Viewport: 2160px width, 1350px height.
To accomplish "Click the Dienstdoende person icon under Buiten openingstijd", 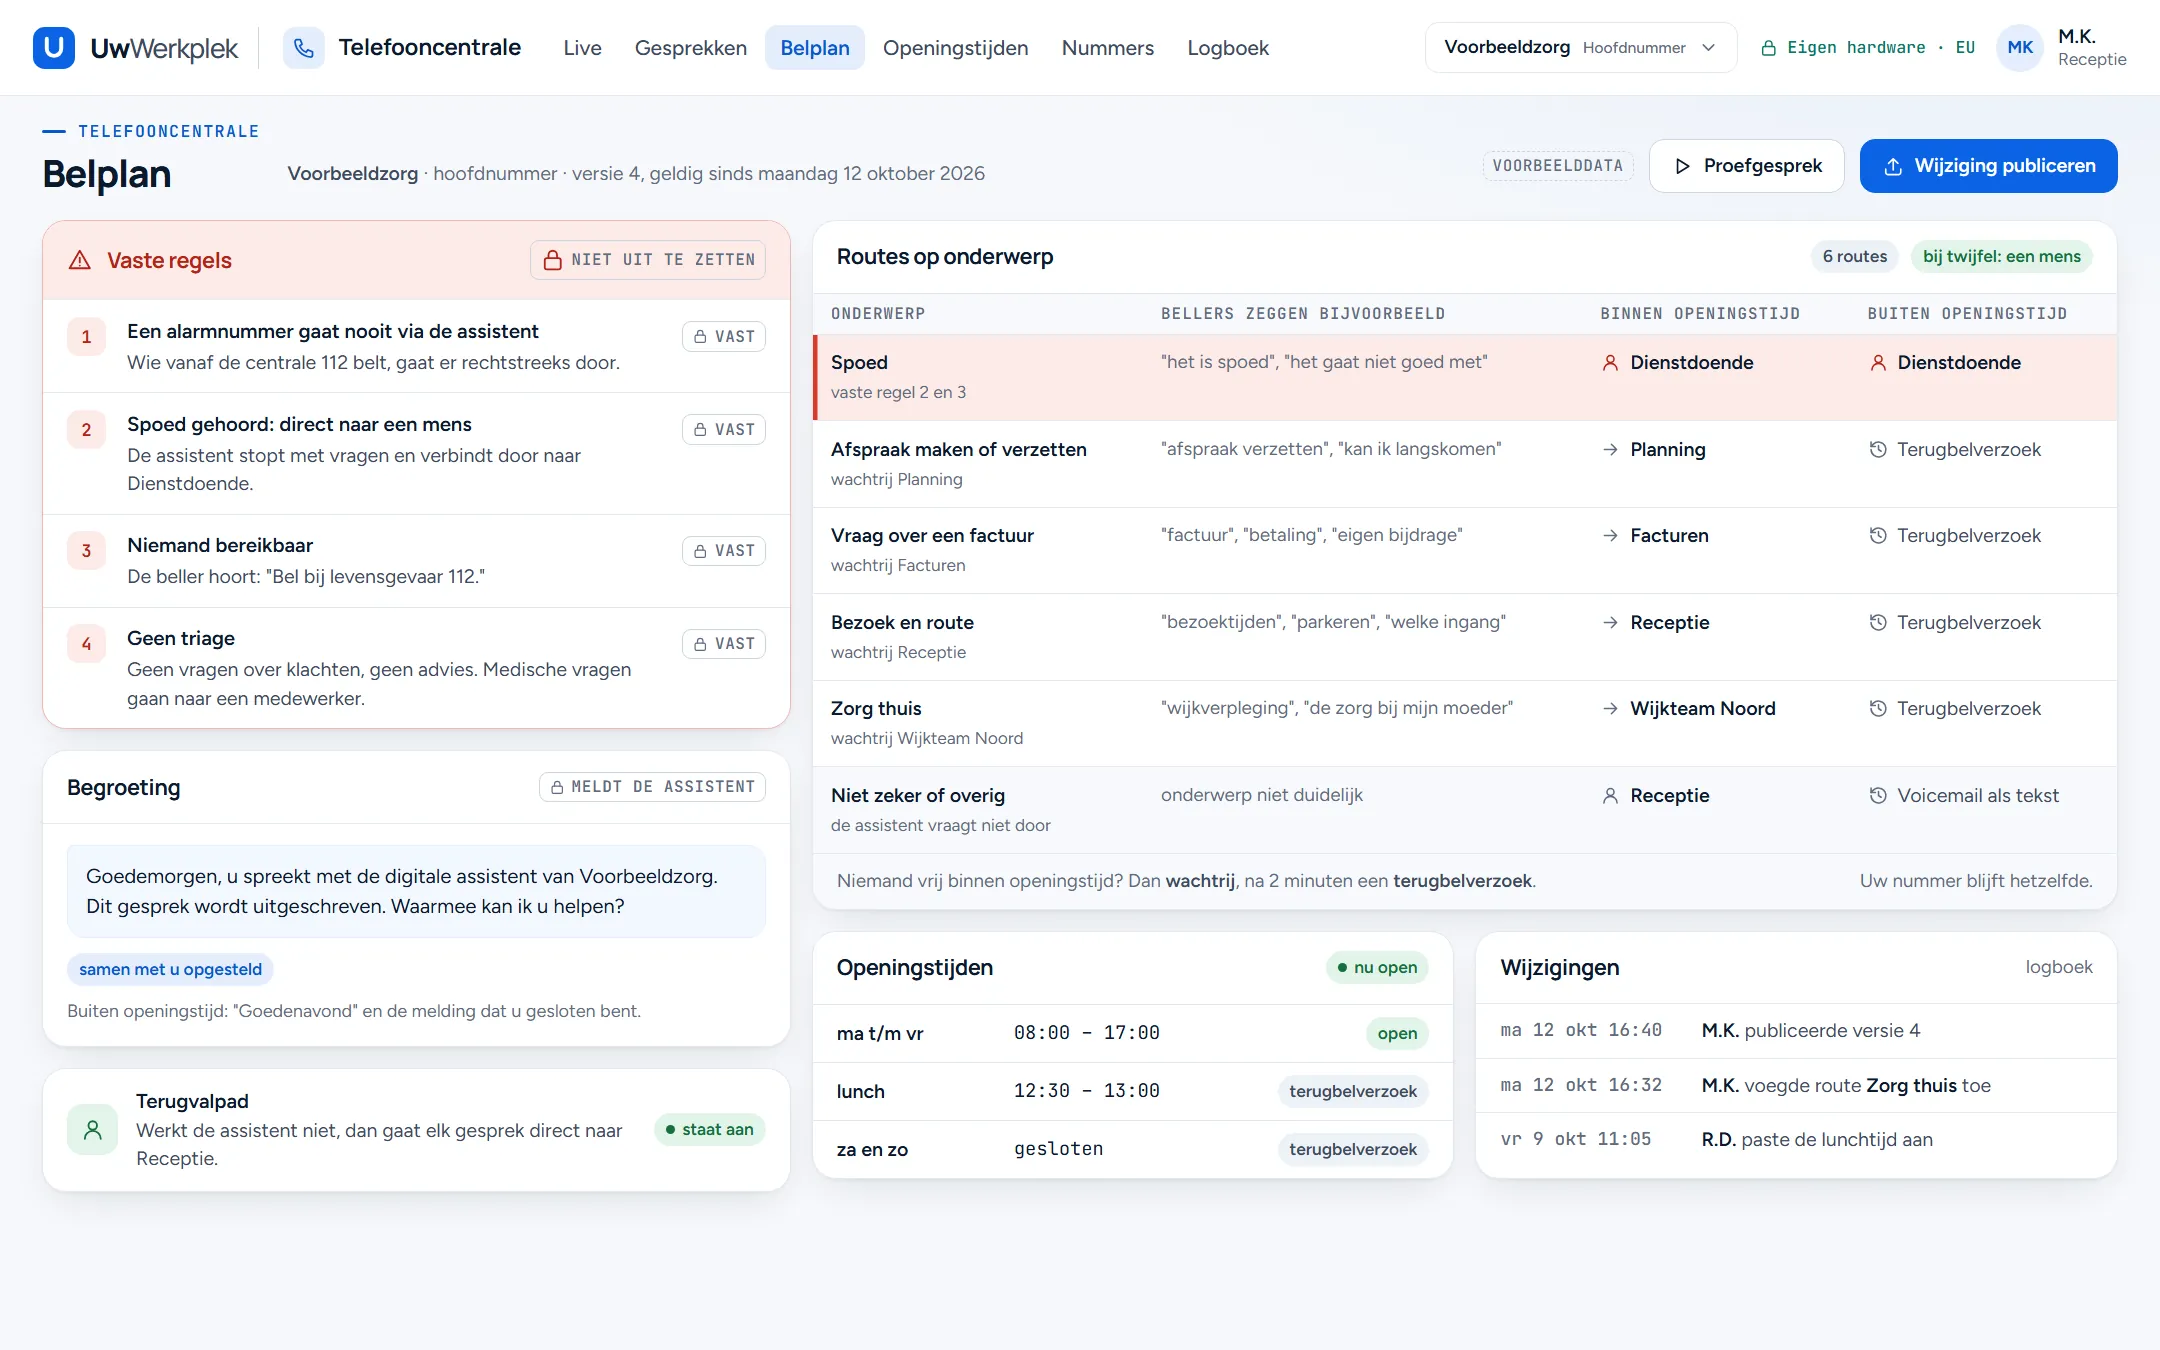I will (1878, 363).
